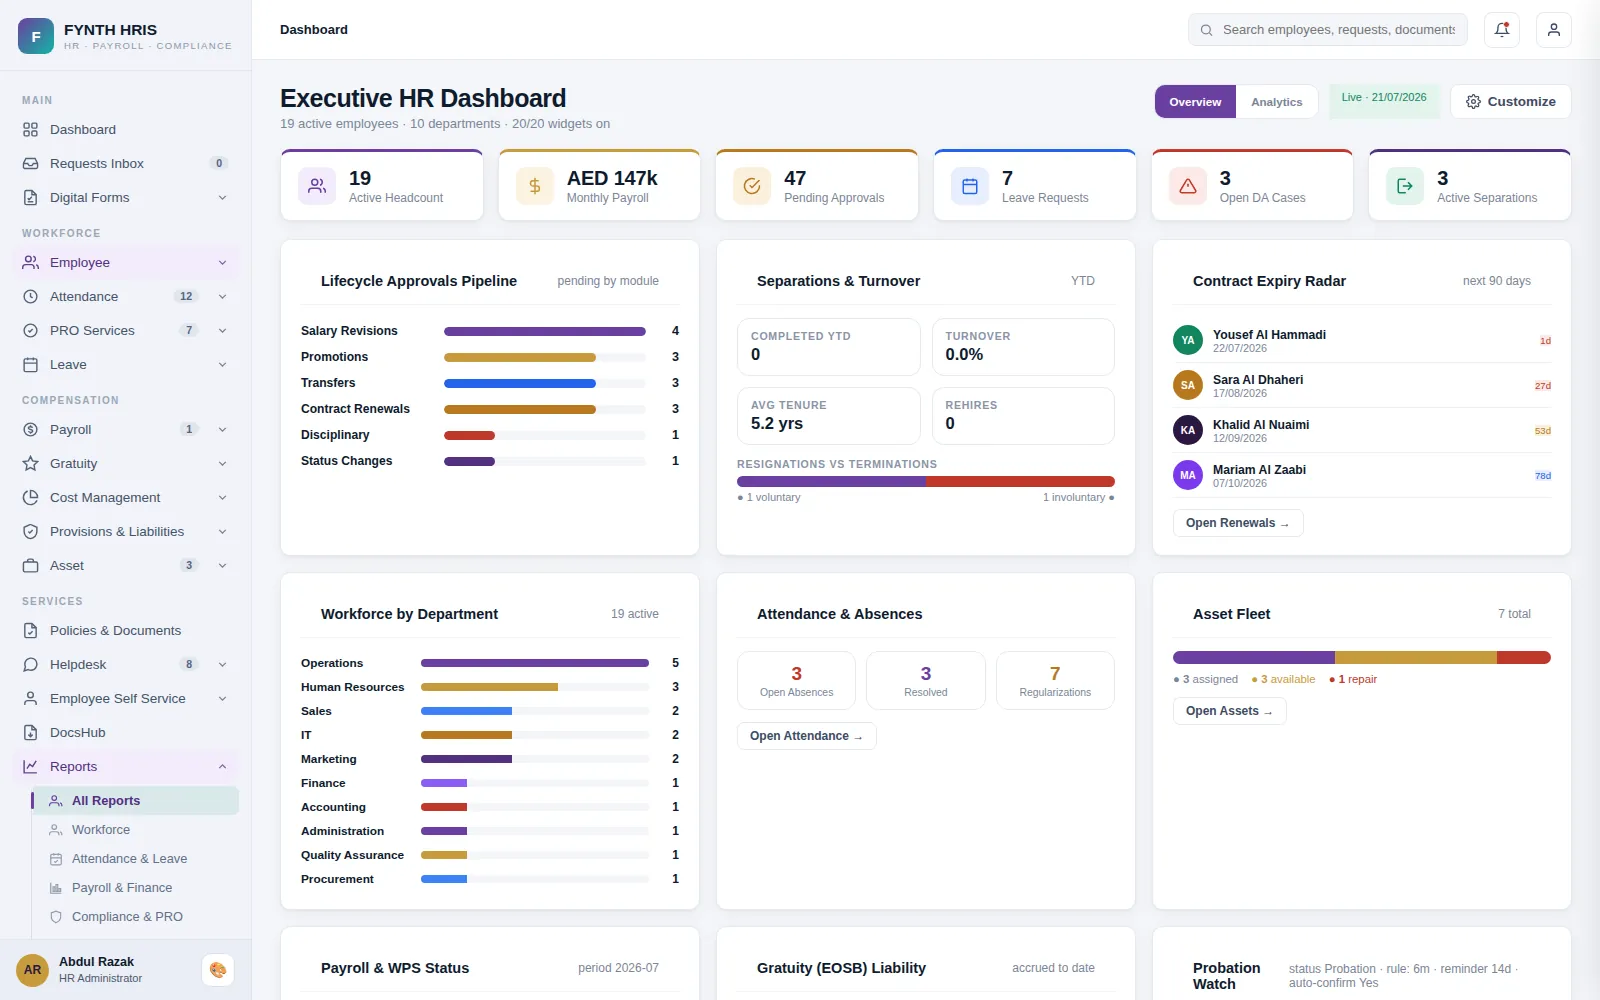Open All Reports submenu item

pos(135,801)
